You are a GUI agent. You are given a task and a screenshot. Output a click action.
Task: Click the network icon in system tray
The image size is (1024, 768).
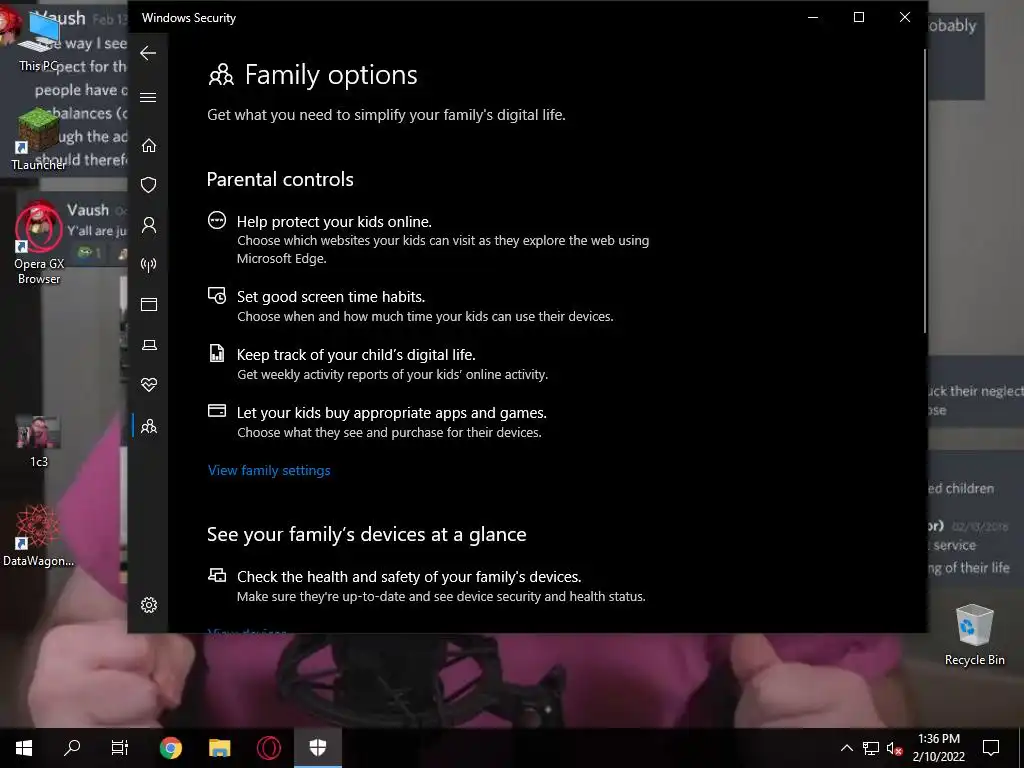point(871,748)
